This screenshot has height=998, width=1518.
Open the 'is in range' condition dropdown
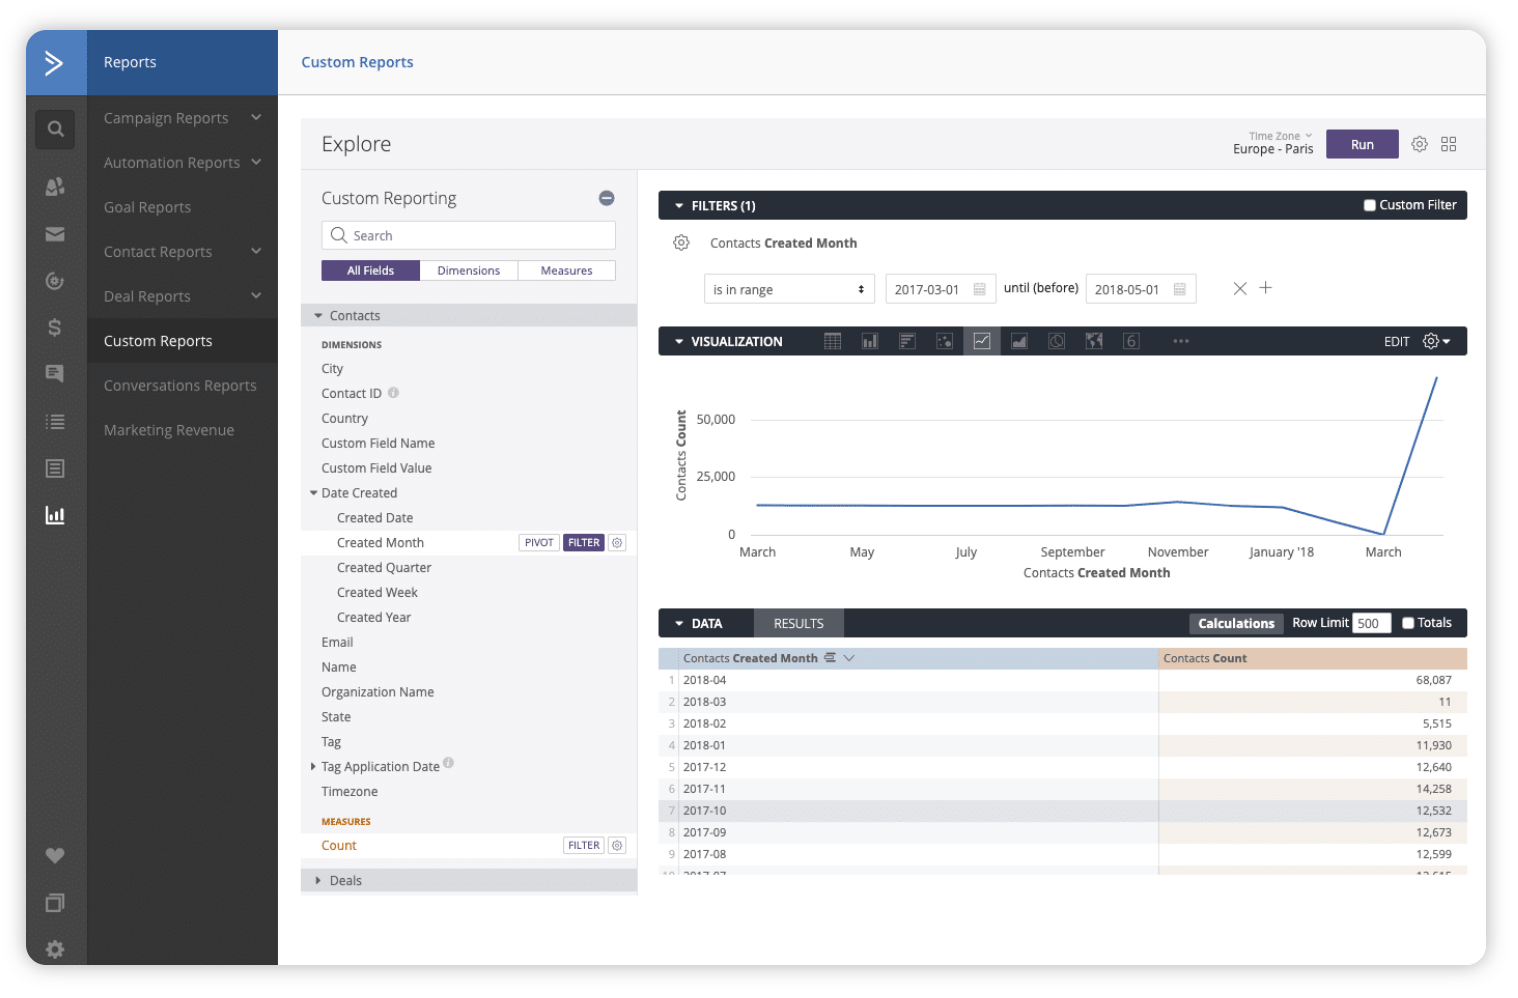[x=789, y=289]
